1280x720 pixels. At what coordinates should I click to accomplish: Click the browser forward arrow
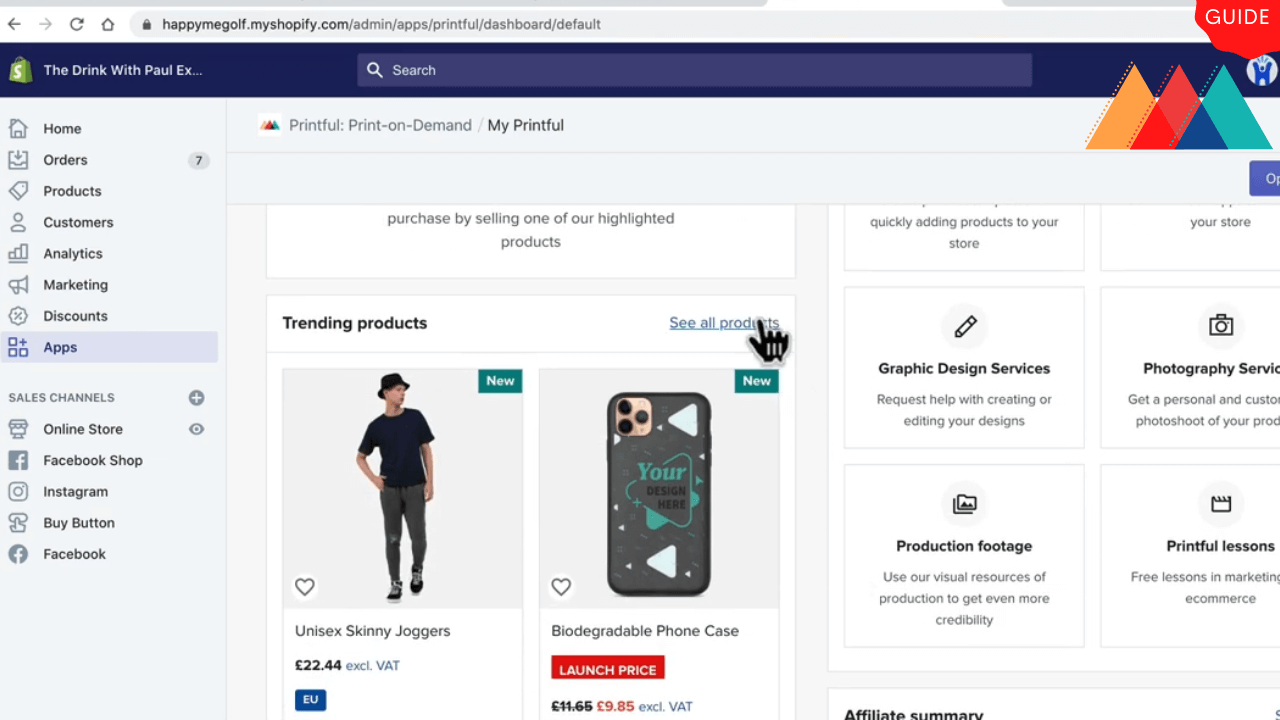pos(45,24)
